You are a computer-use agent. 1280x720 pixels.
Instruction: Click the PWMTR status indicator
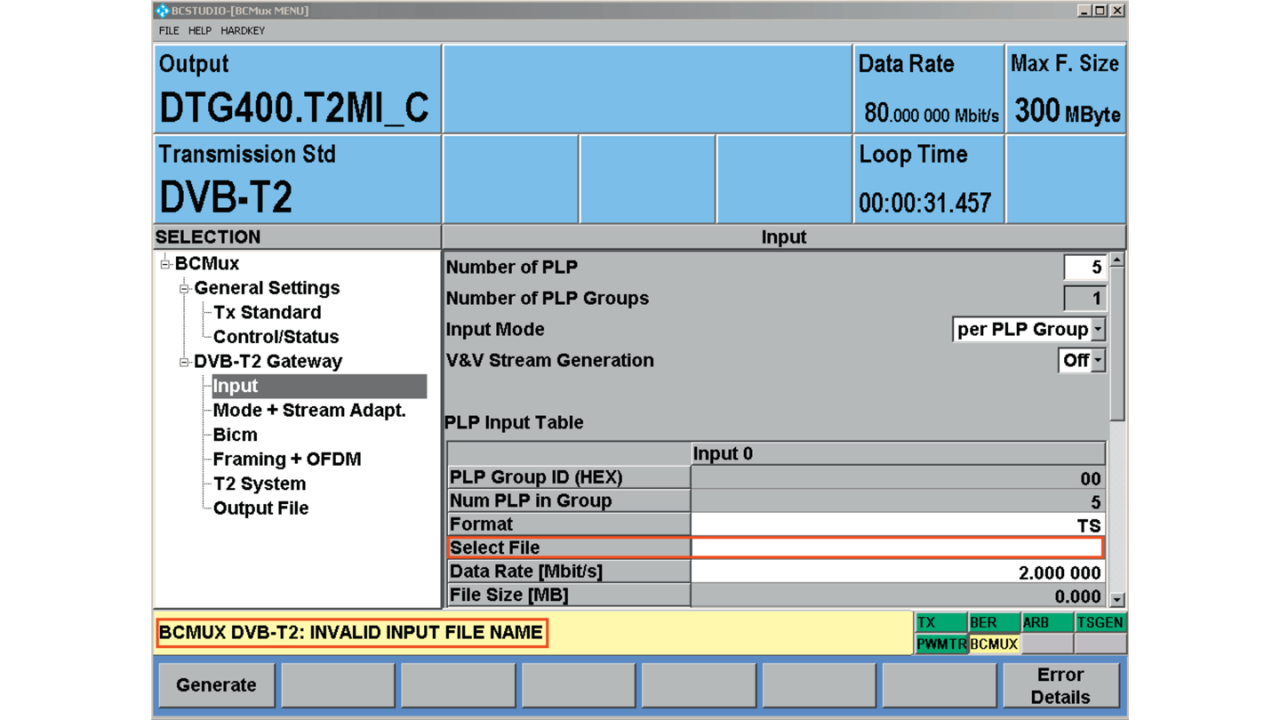[x=941, y=644]
